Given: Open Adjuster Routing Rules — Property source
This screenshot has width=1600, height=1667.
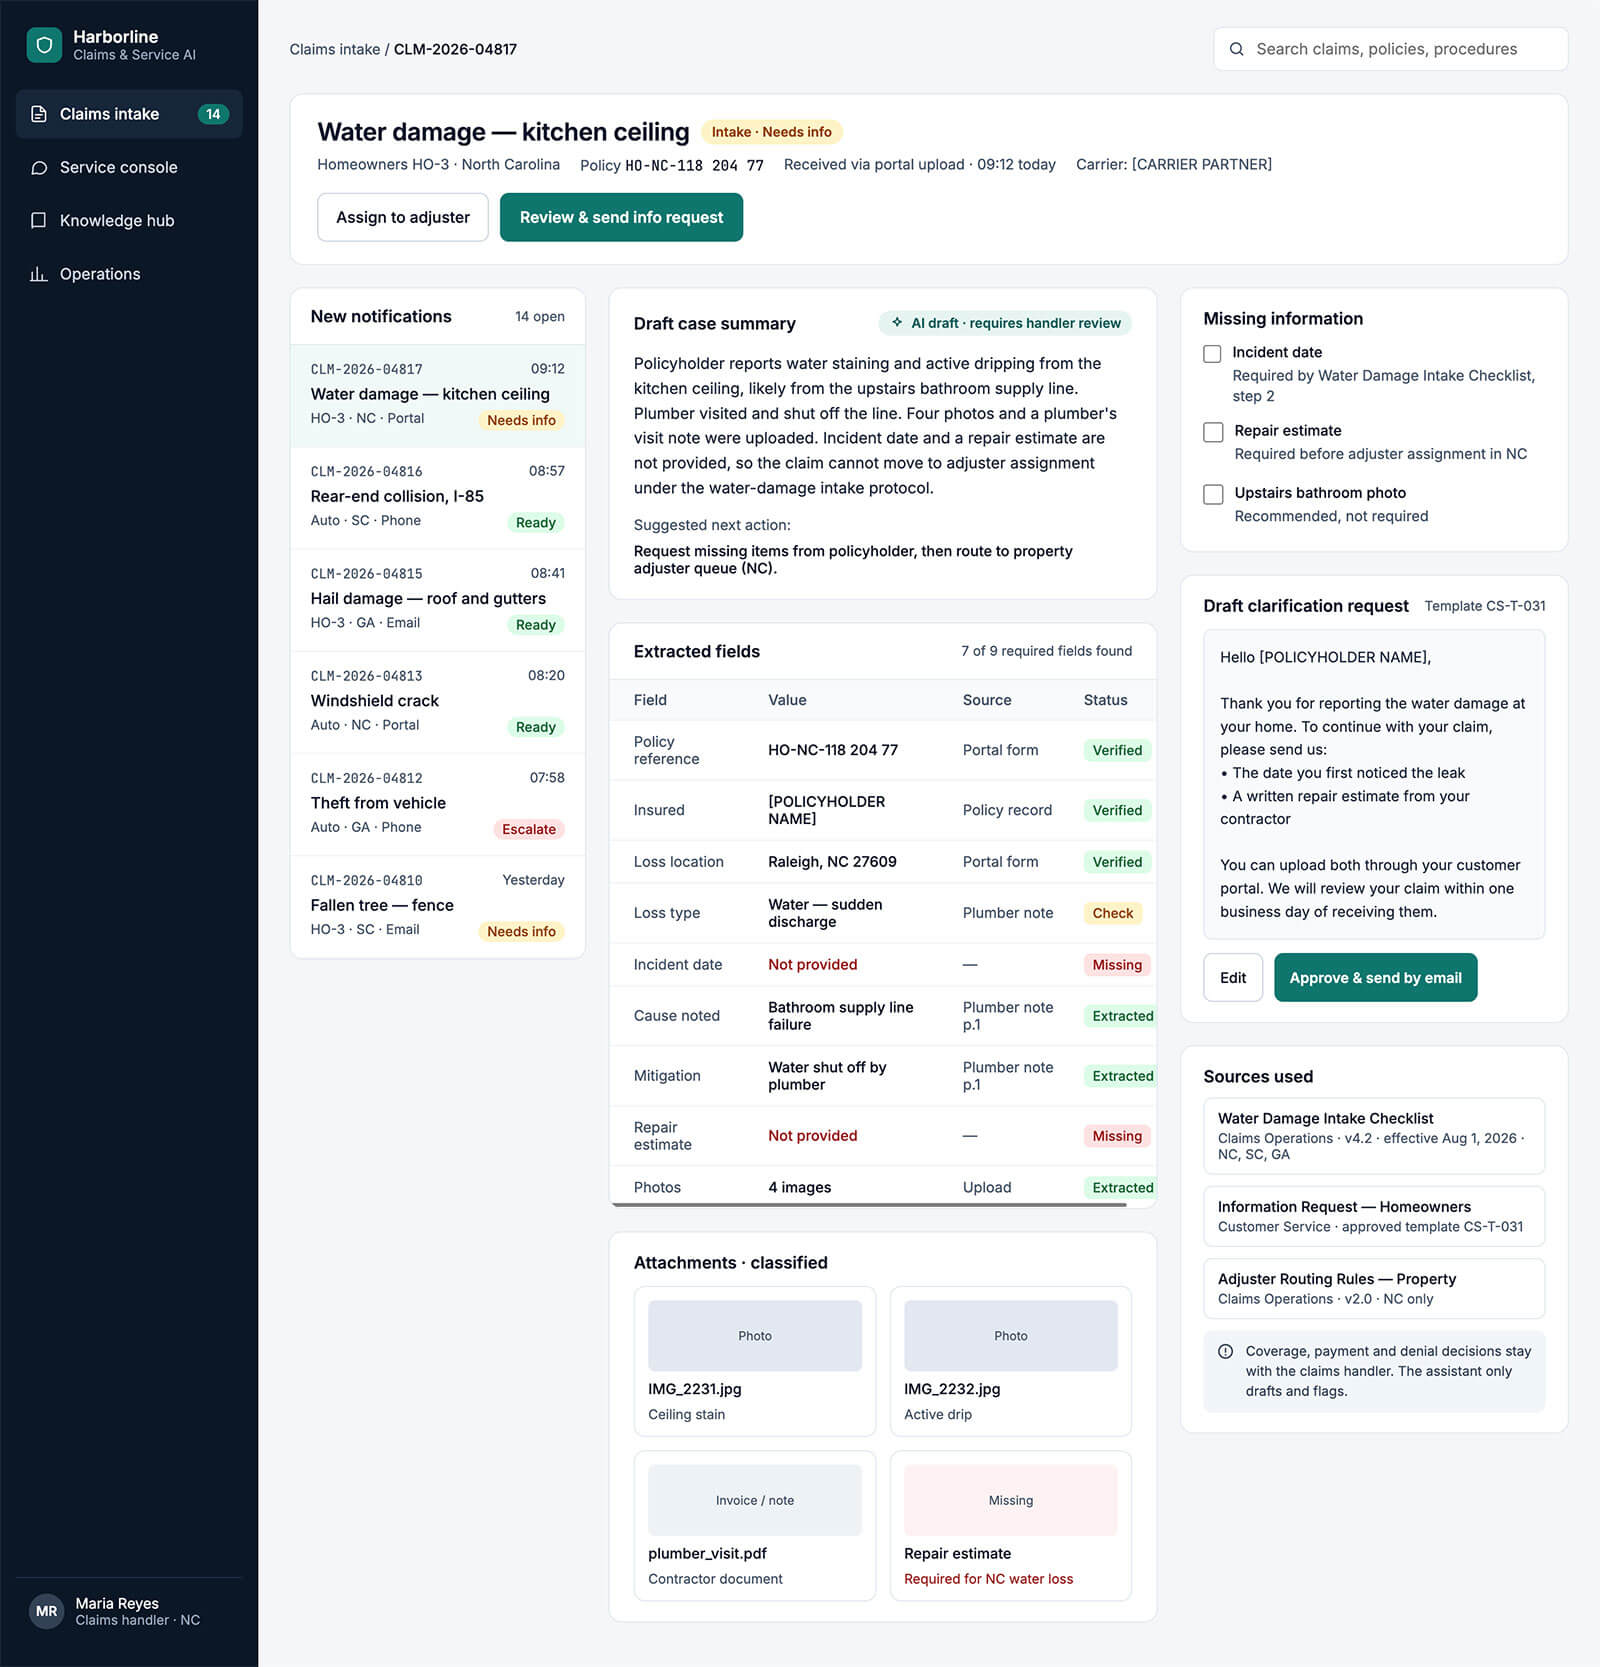Looking at the screenshot, I should click(1374, 1288).
